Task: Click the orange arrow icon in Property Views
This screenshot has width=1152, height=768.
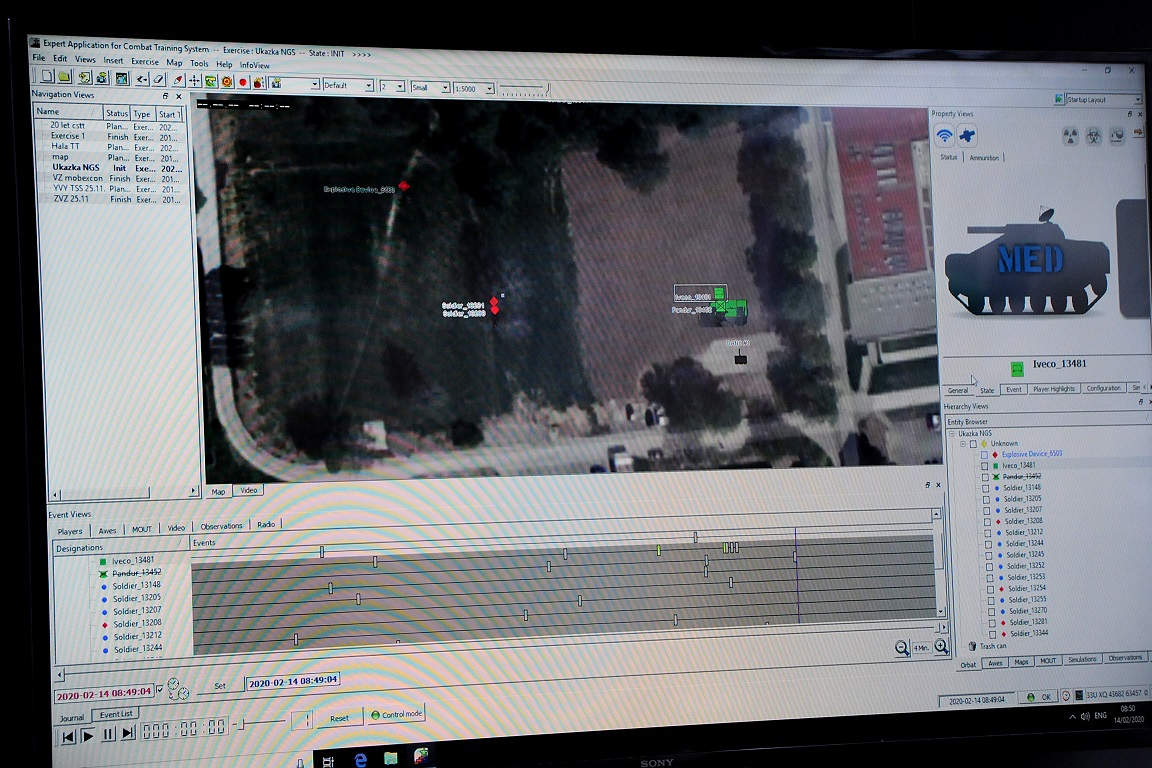Action: 1138,133
